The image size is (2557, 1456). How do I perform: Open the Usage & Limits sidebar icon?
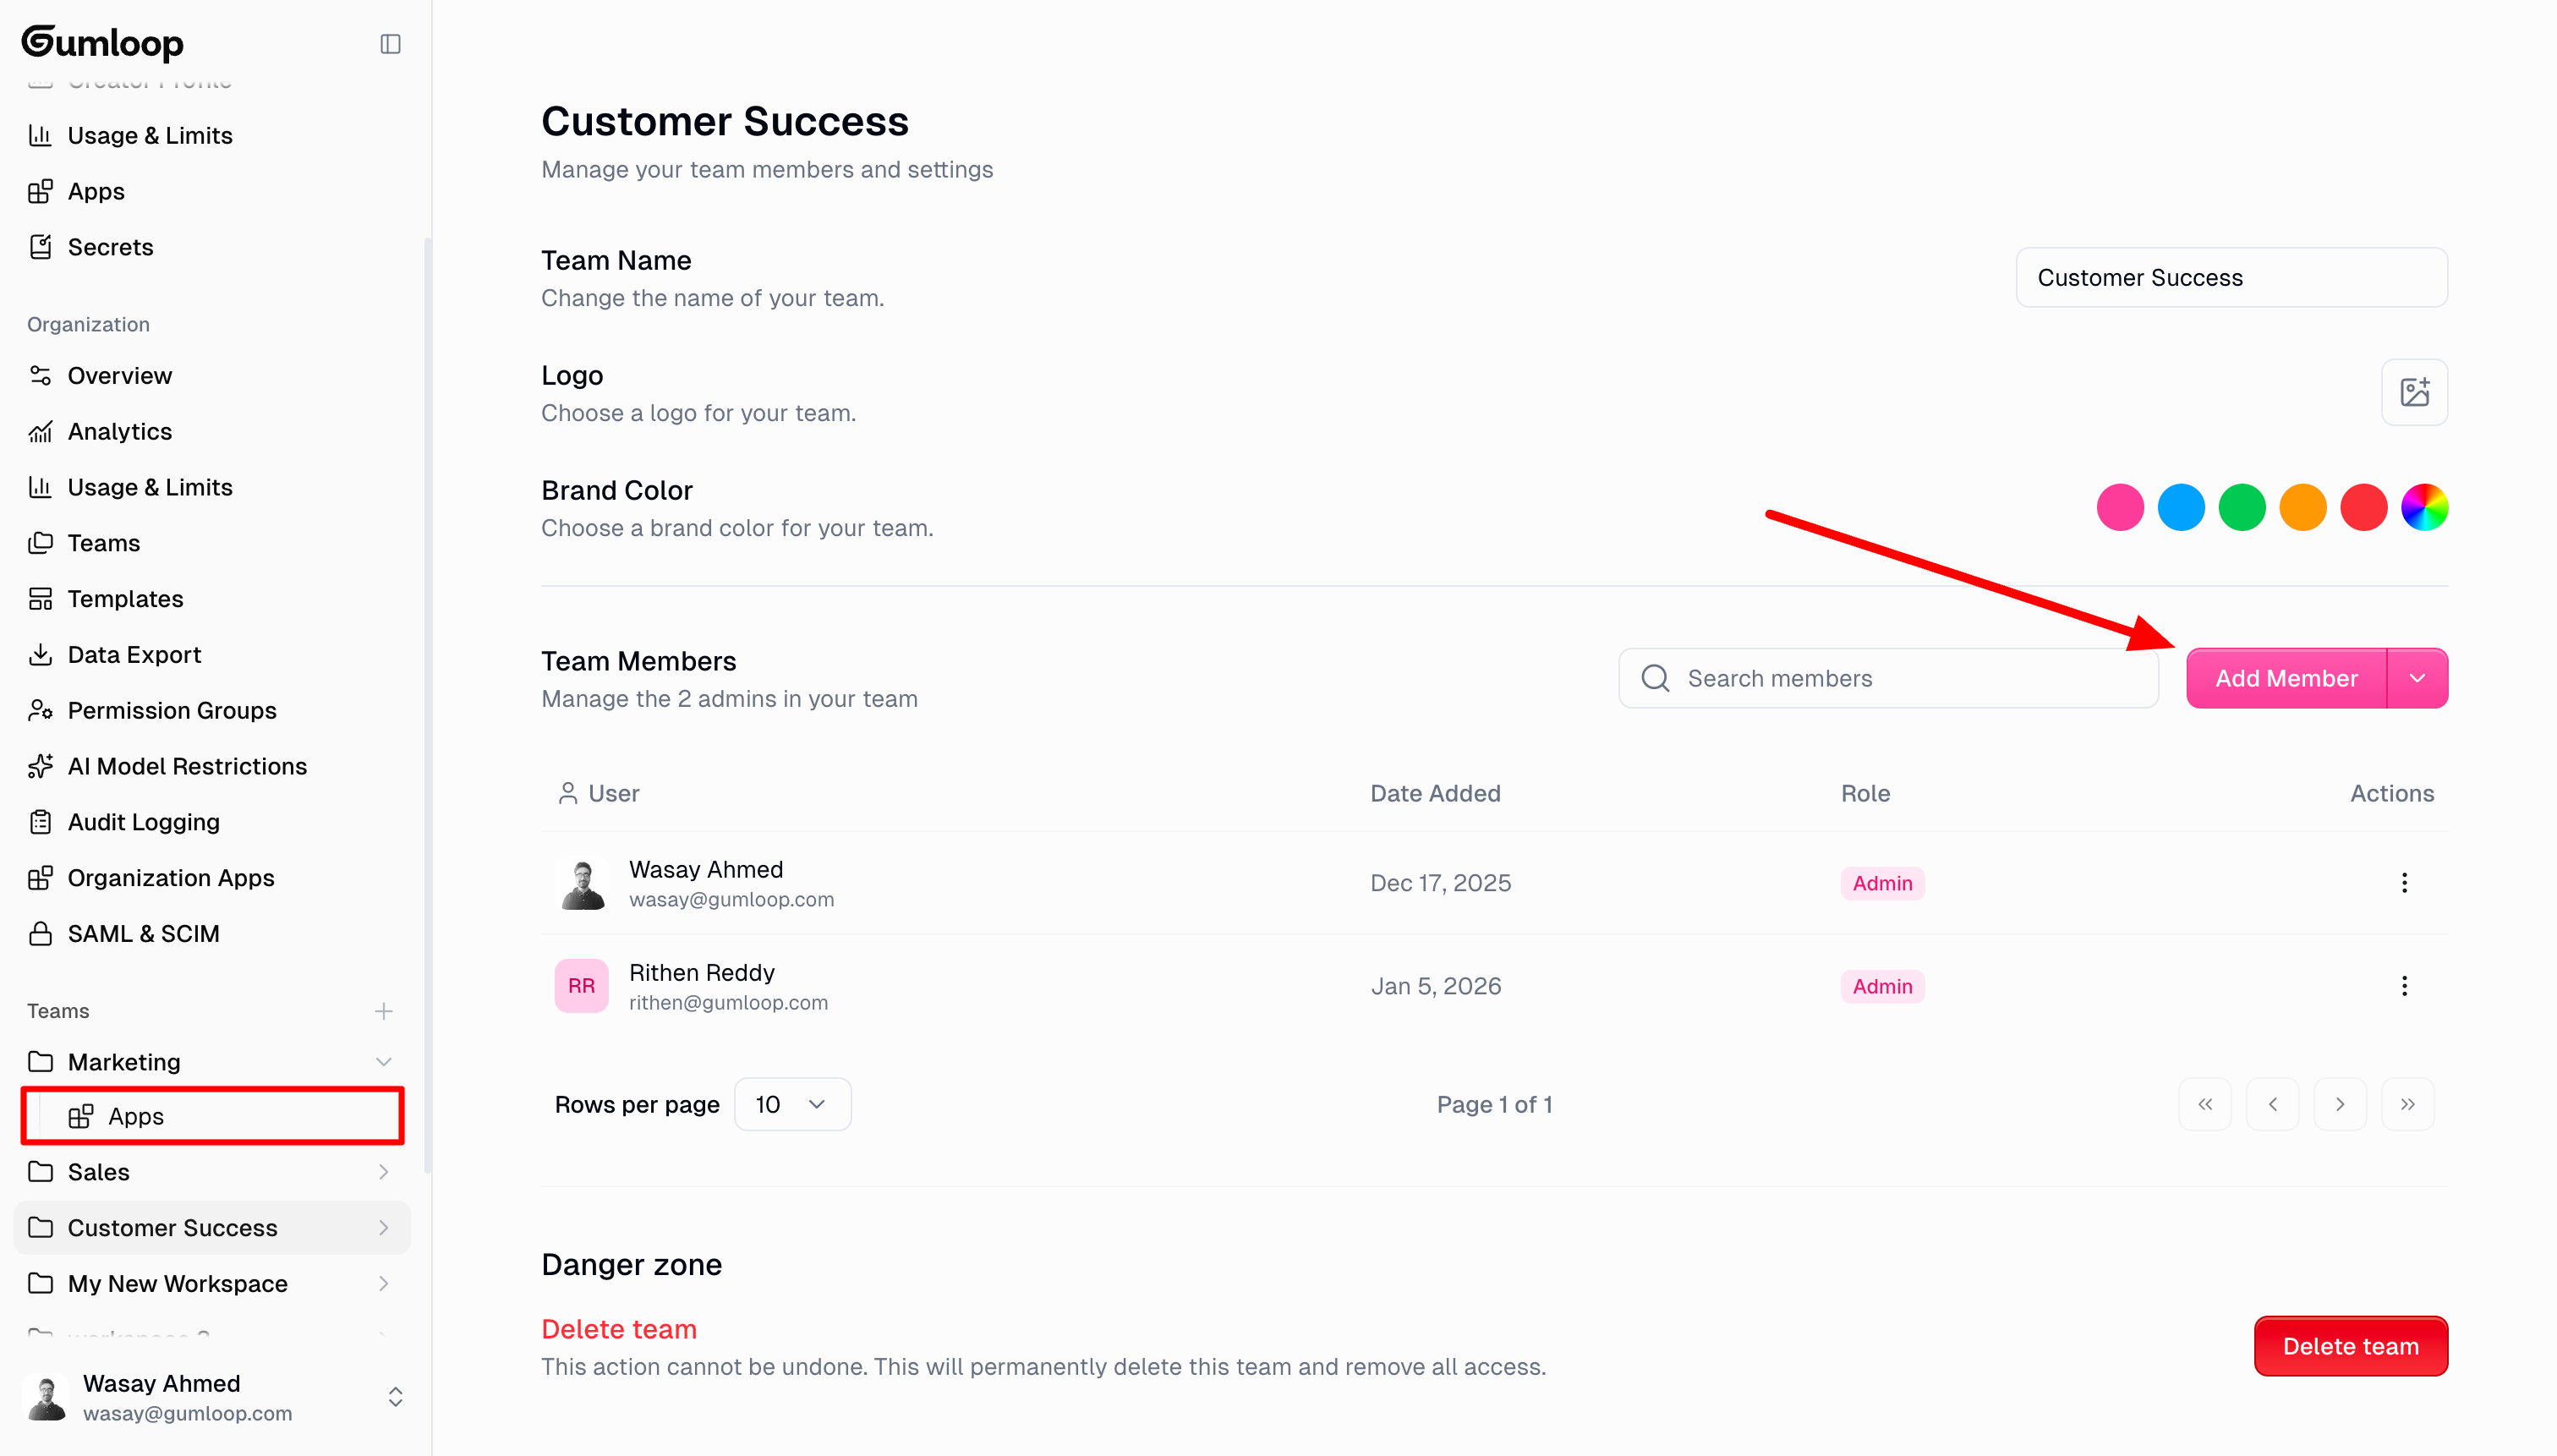(41, 135)
